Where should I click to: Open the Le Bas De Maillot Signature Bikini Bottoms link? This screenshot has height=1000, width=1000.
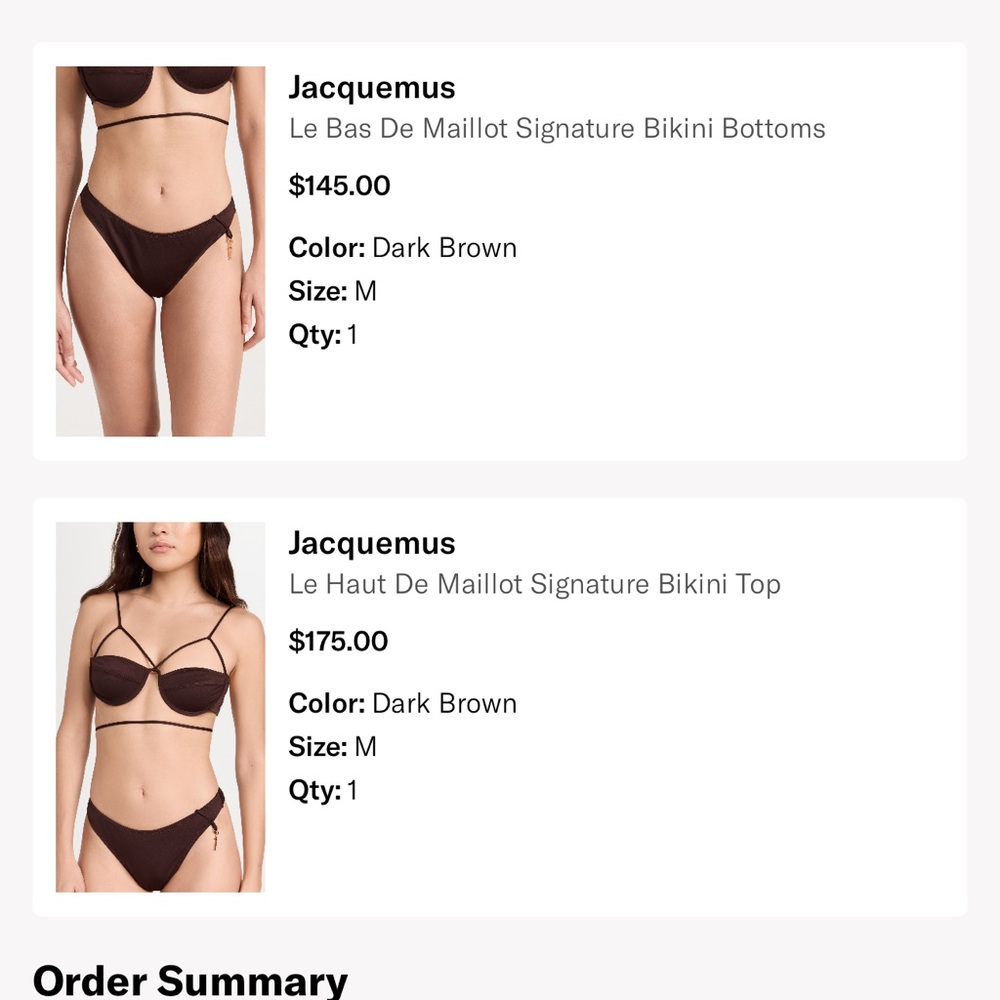(556, 129)
